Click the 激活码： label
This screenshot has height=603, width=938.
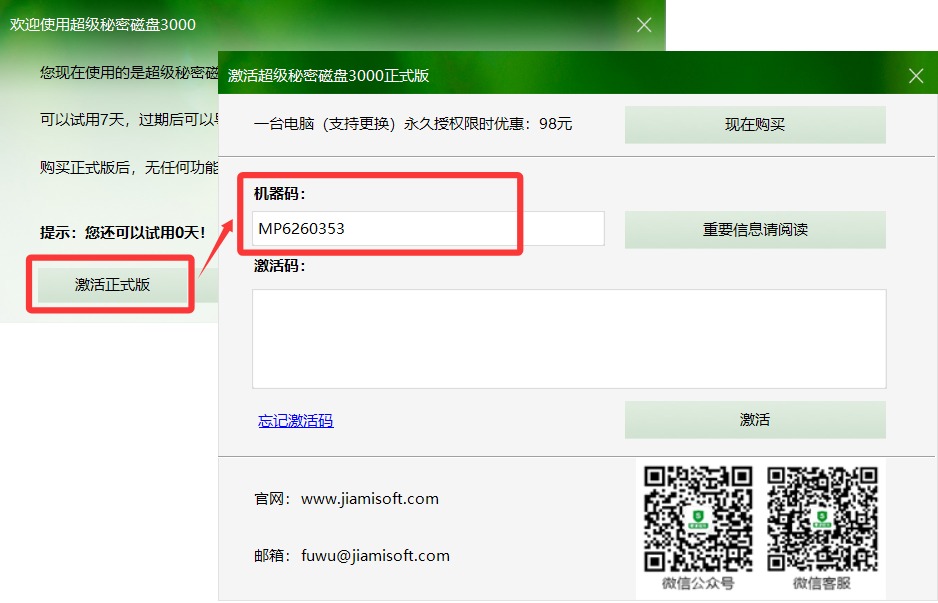pyautogui.click(x=279, y=266)
